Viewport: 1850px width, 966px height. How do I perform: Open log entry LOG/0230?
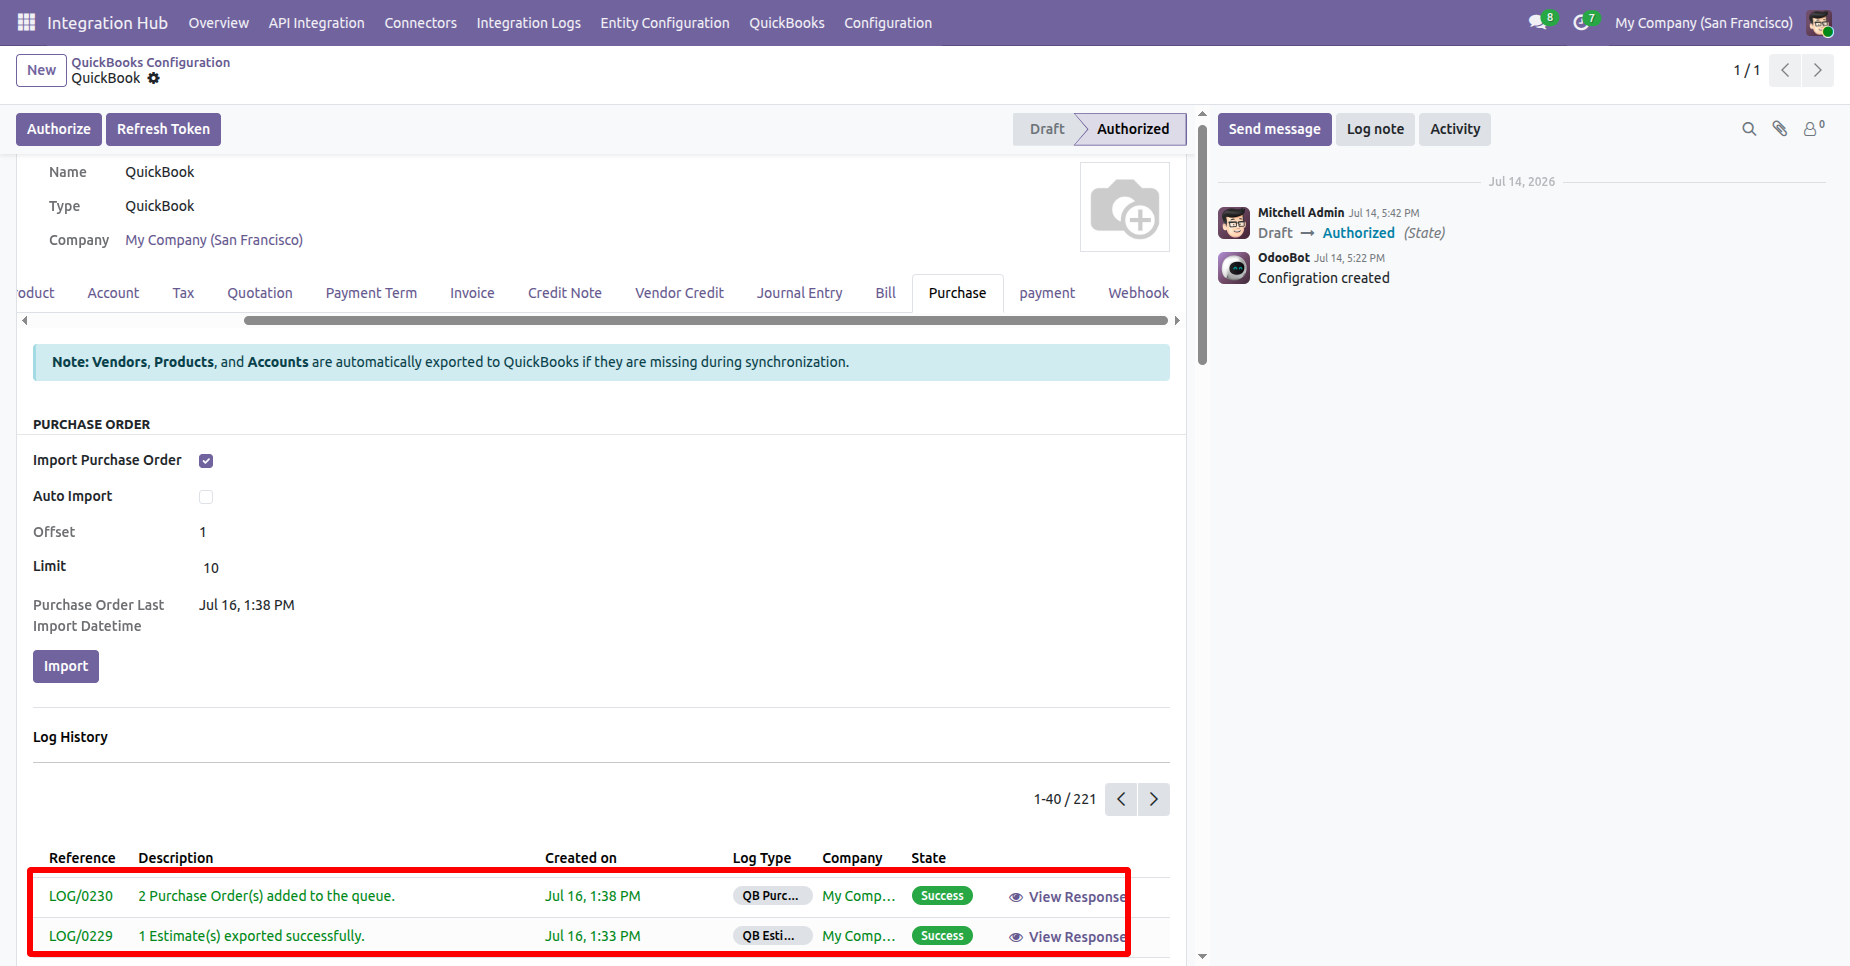[x=81, y=896]
